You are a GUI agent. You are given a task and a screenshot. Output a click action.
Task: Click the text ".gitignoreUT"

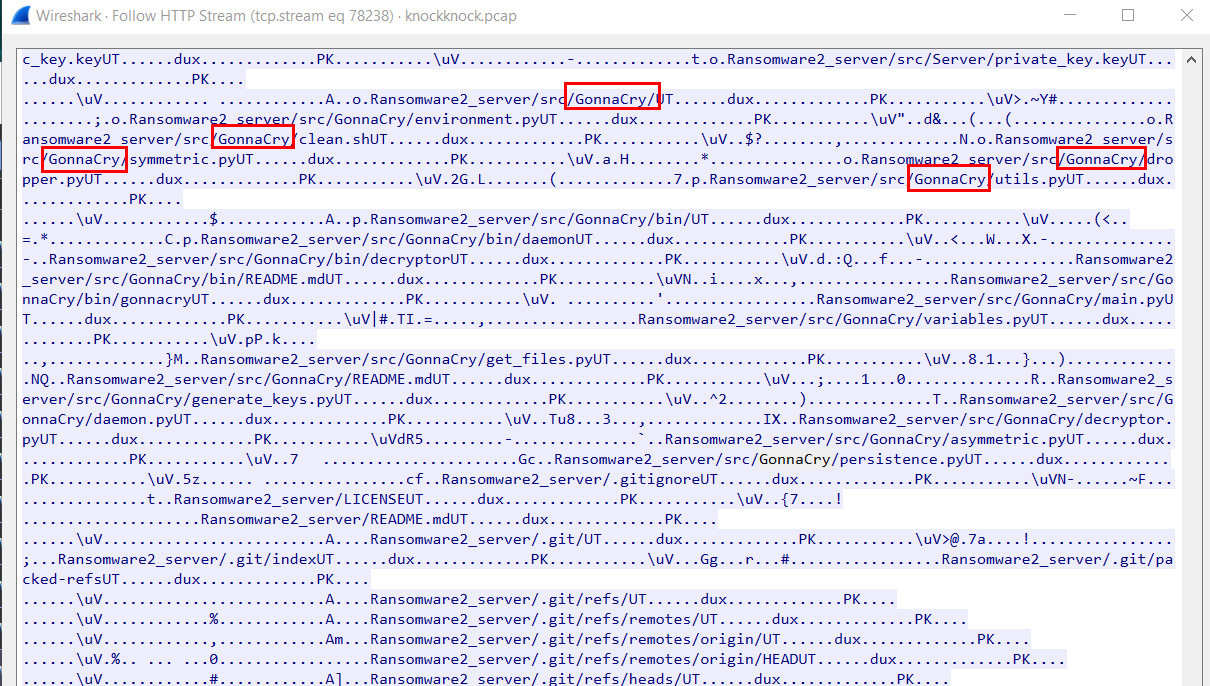tap(668, 479)
